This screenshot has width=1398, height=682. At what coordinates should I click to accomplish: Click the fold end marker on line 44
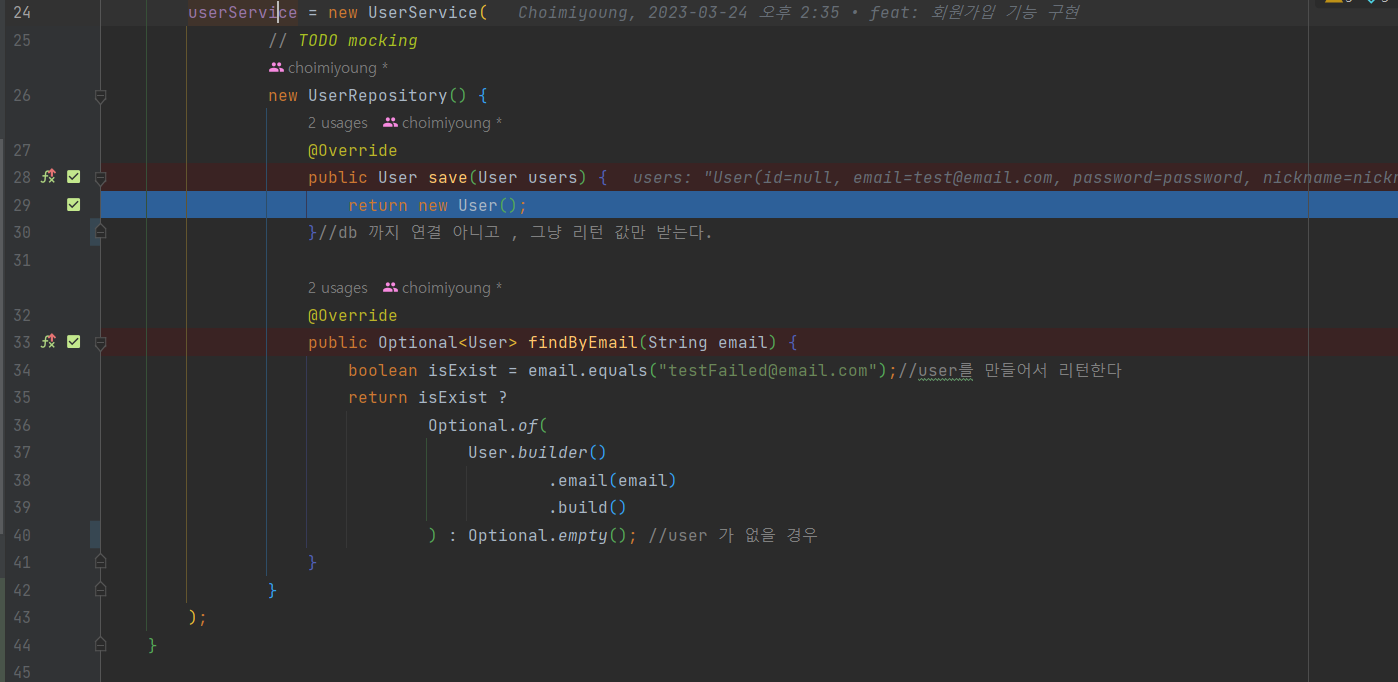point(100,644)
